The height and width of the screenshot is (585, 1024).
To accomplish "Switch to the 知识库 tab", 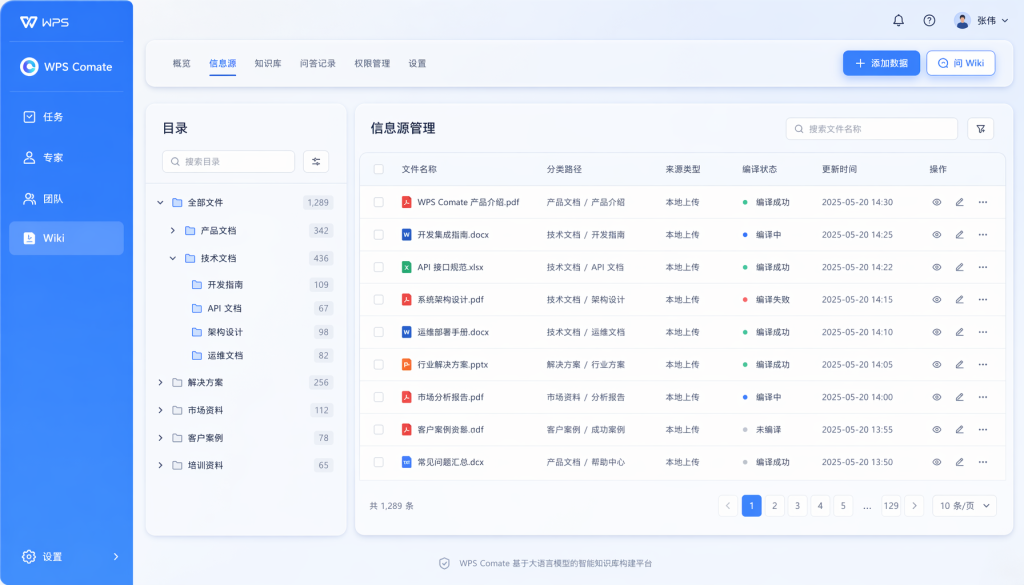I will [x=268, y=63].
